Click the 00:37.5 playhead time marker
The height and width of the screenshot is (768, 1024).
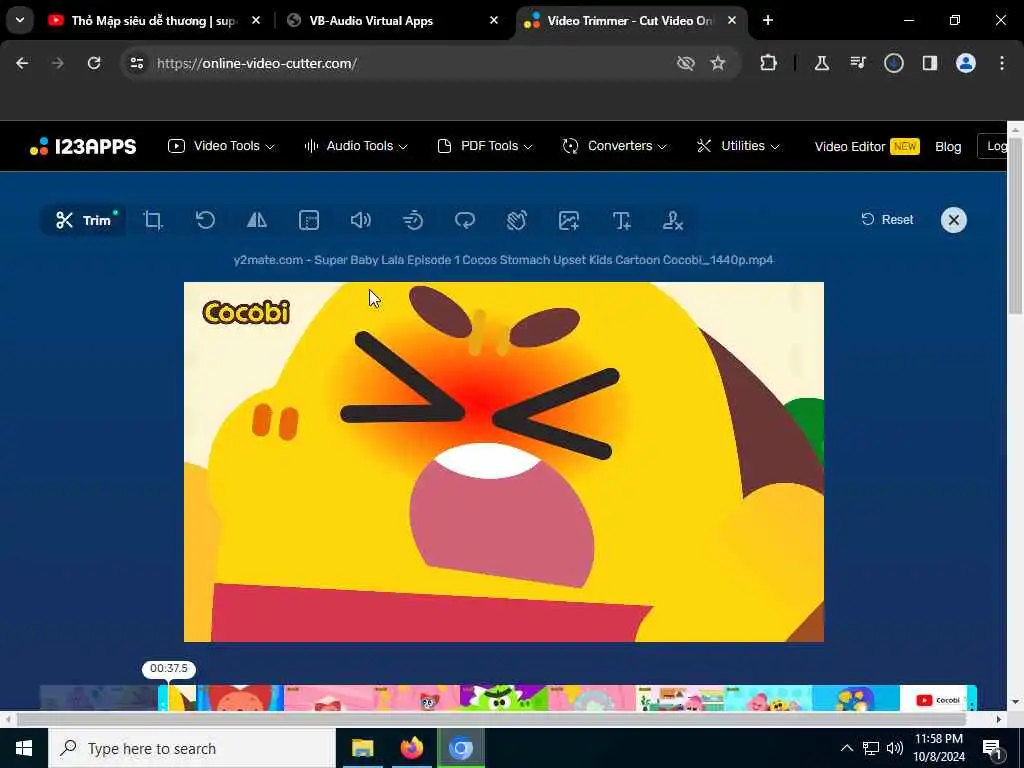(168, 669)
